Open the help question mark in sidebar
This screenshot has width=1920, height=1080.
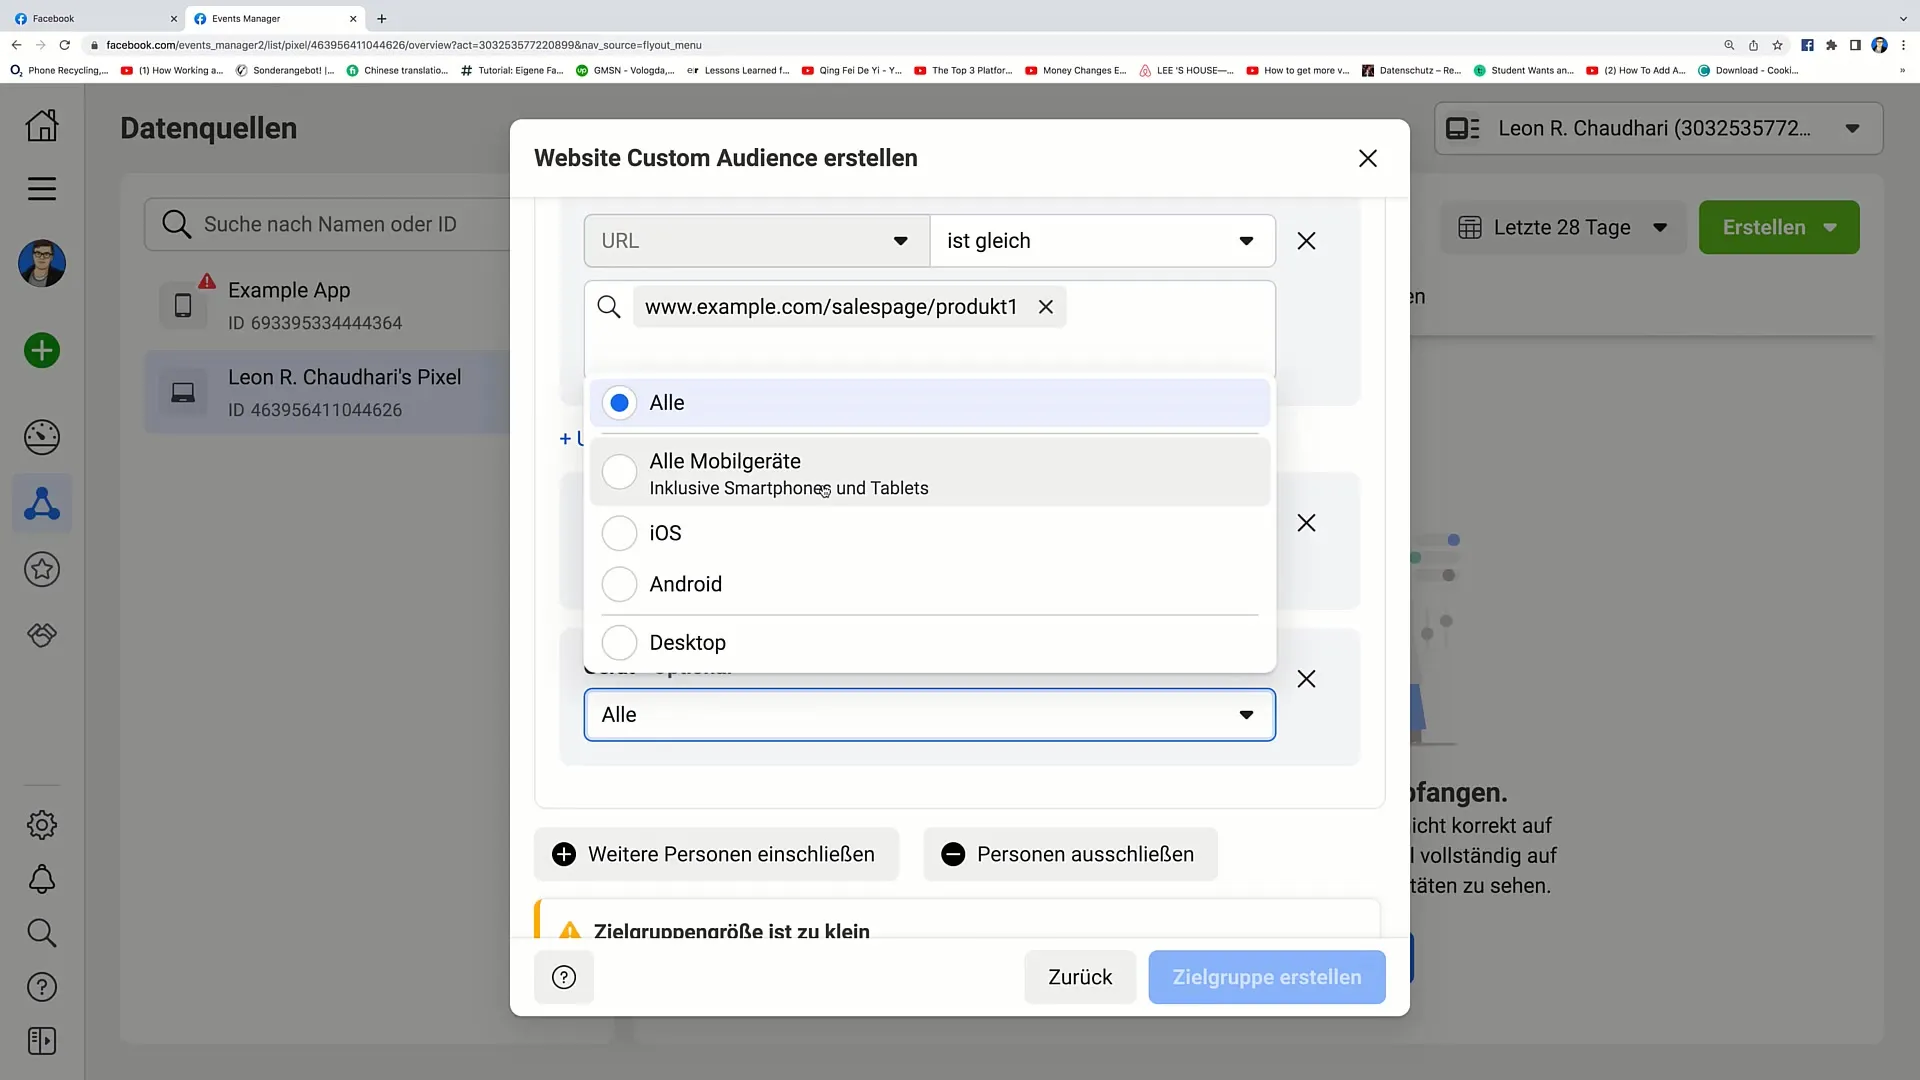tap(42, 988)
